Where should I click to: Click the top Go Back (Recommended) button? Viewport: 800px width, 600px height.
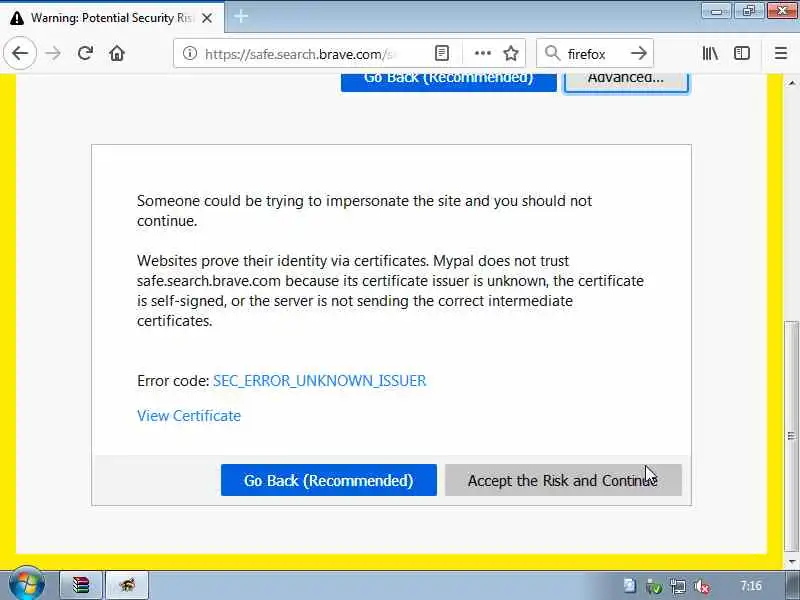[x=448, y=82]
